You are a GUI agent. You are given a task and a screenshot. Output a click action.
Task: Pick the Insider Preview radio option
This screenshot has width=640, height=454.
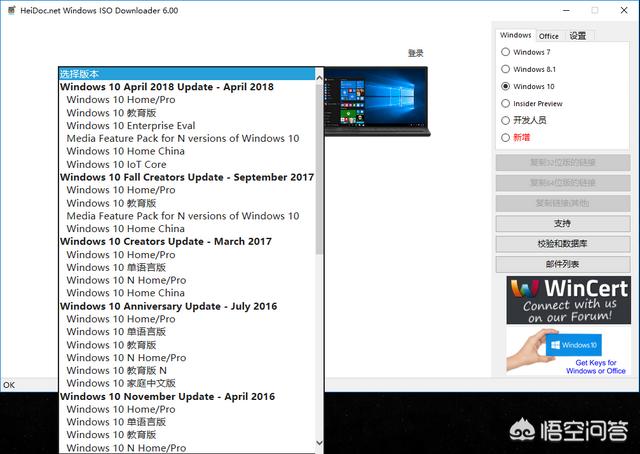pos(505,103)
